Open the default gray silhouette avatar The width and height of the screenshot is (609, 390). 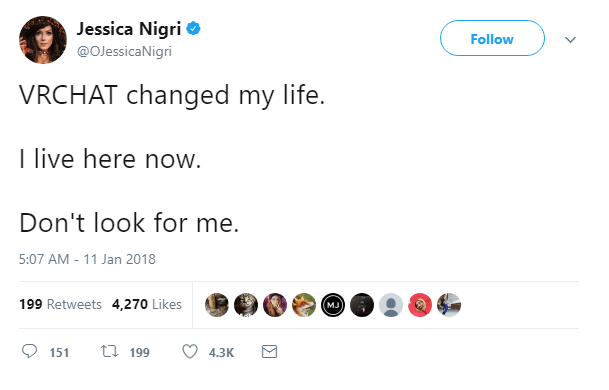(391, 305)
